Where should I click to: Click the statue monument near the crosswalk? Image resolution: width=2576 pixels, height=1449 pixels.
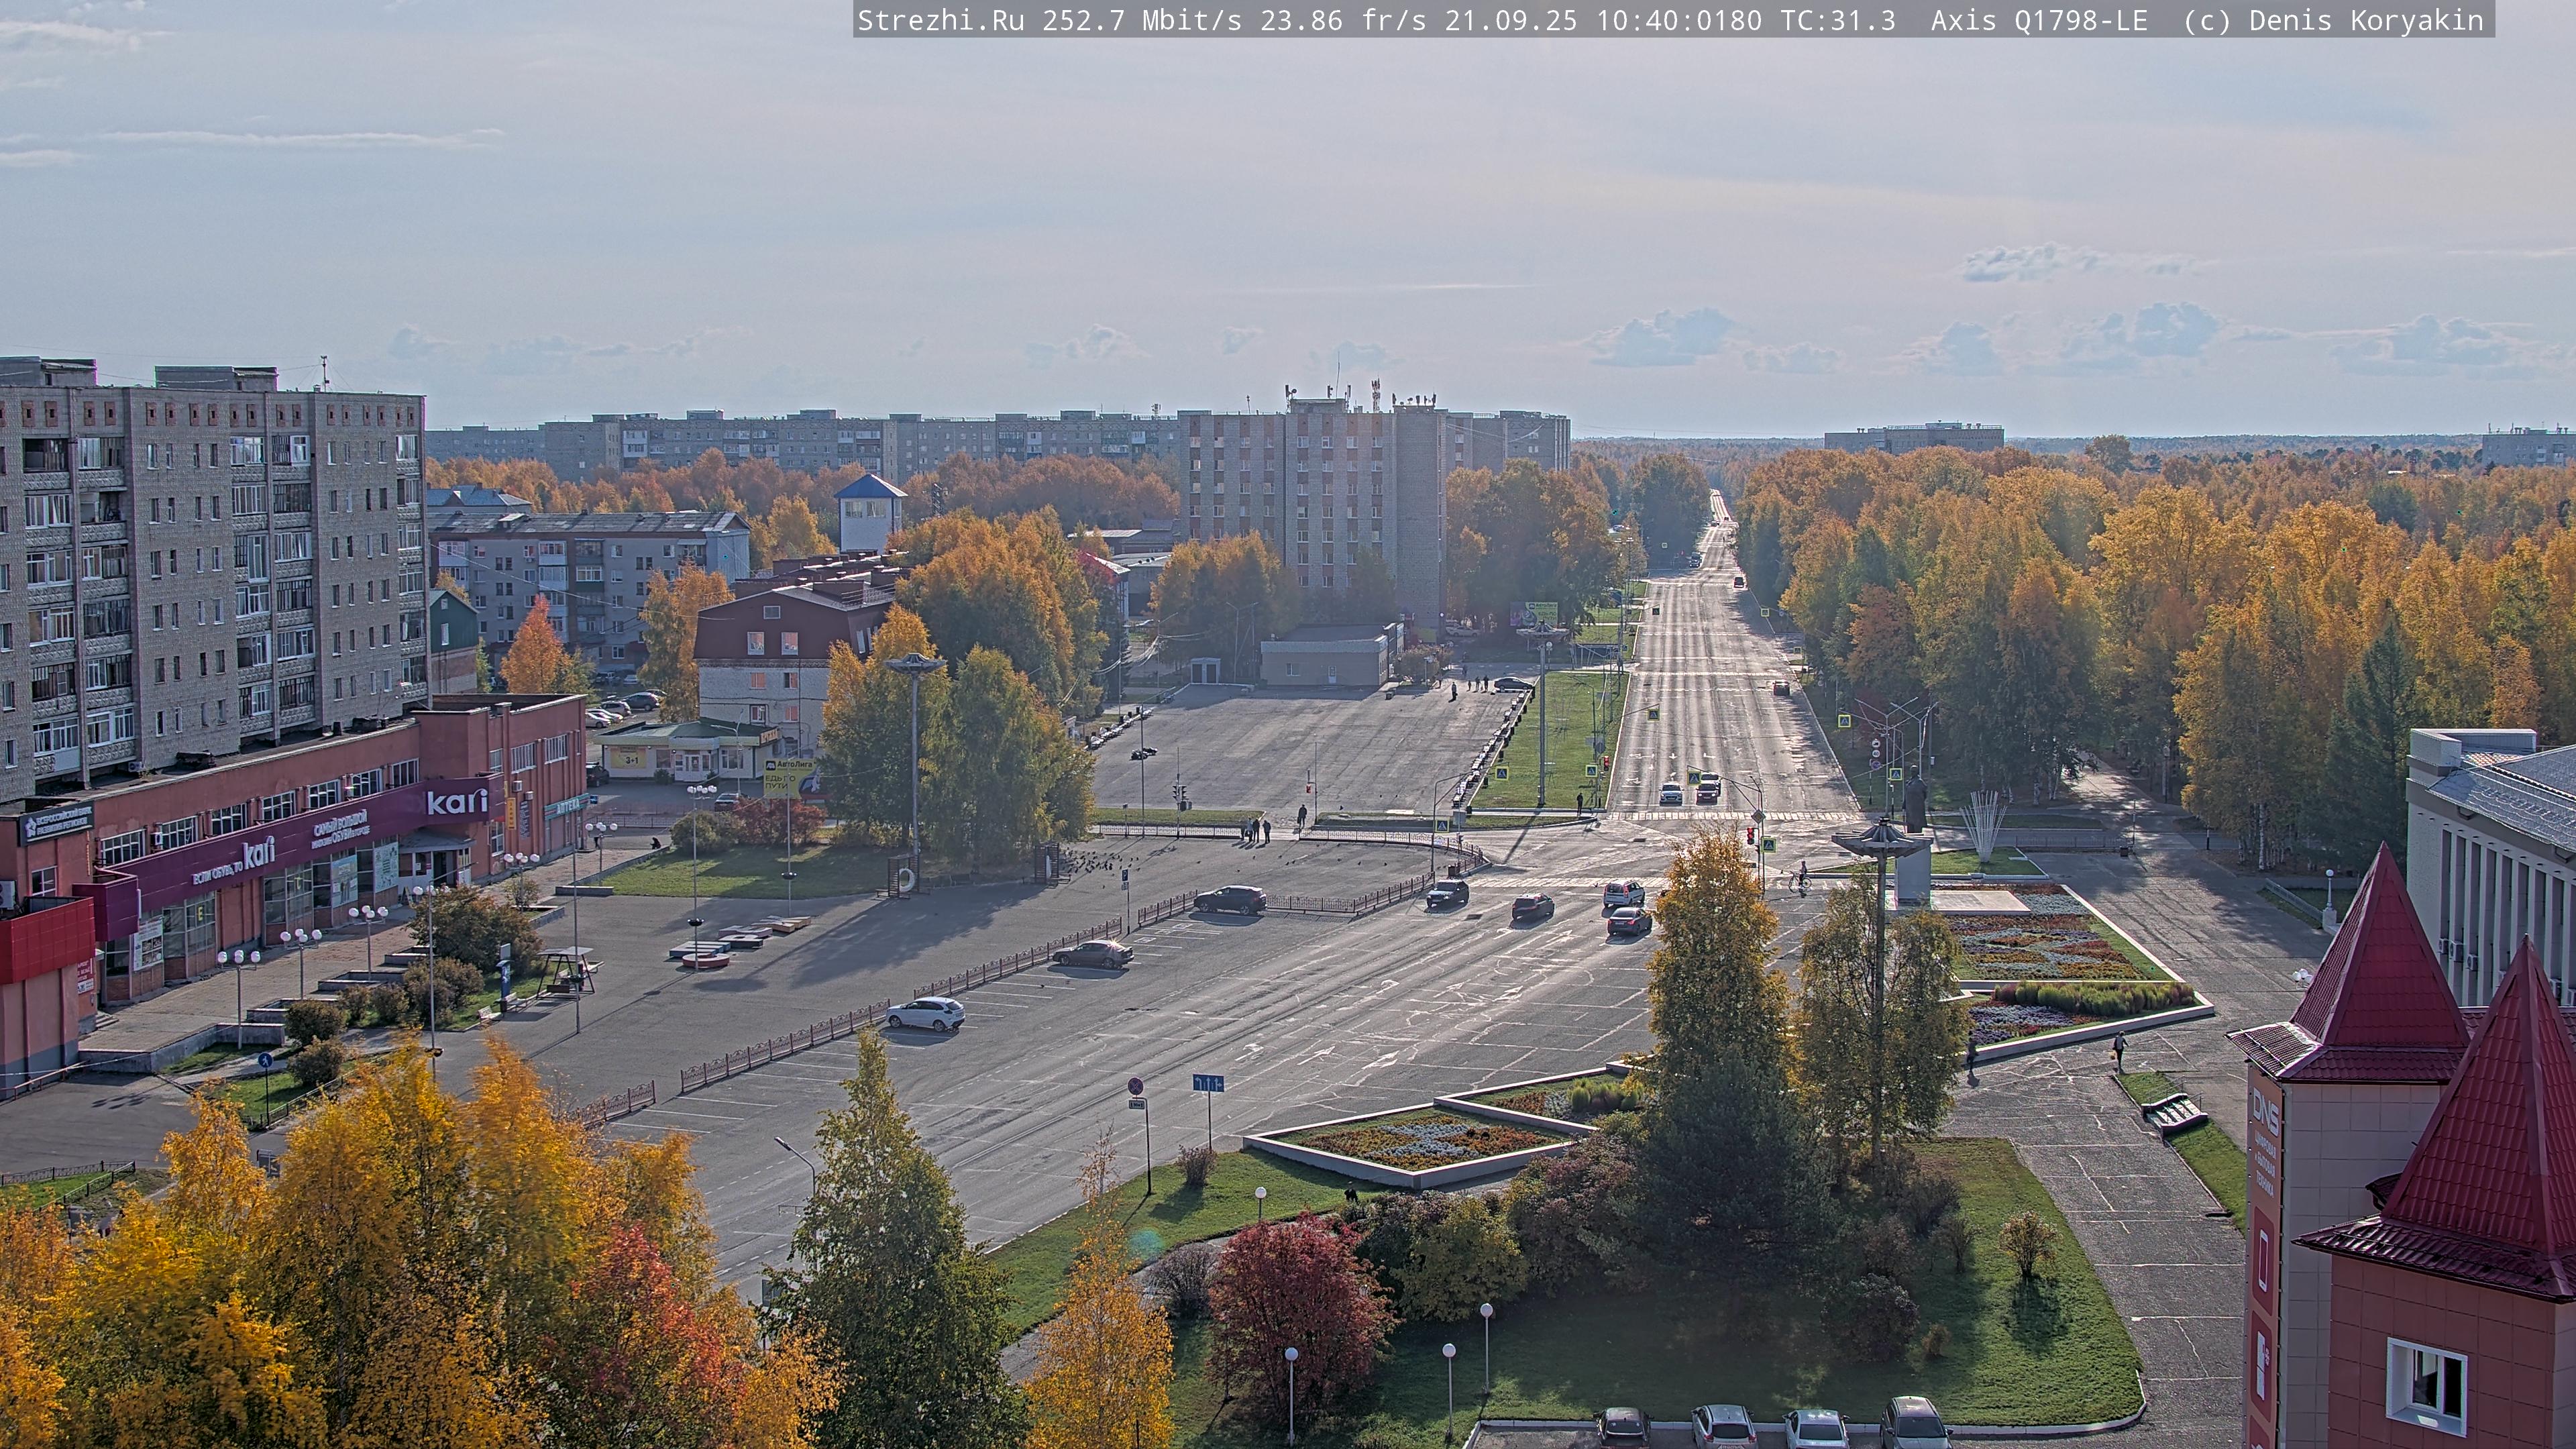click(x=1914, y=800)
